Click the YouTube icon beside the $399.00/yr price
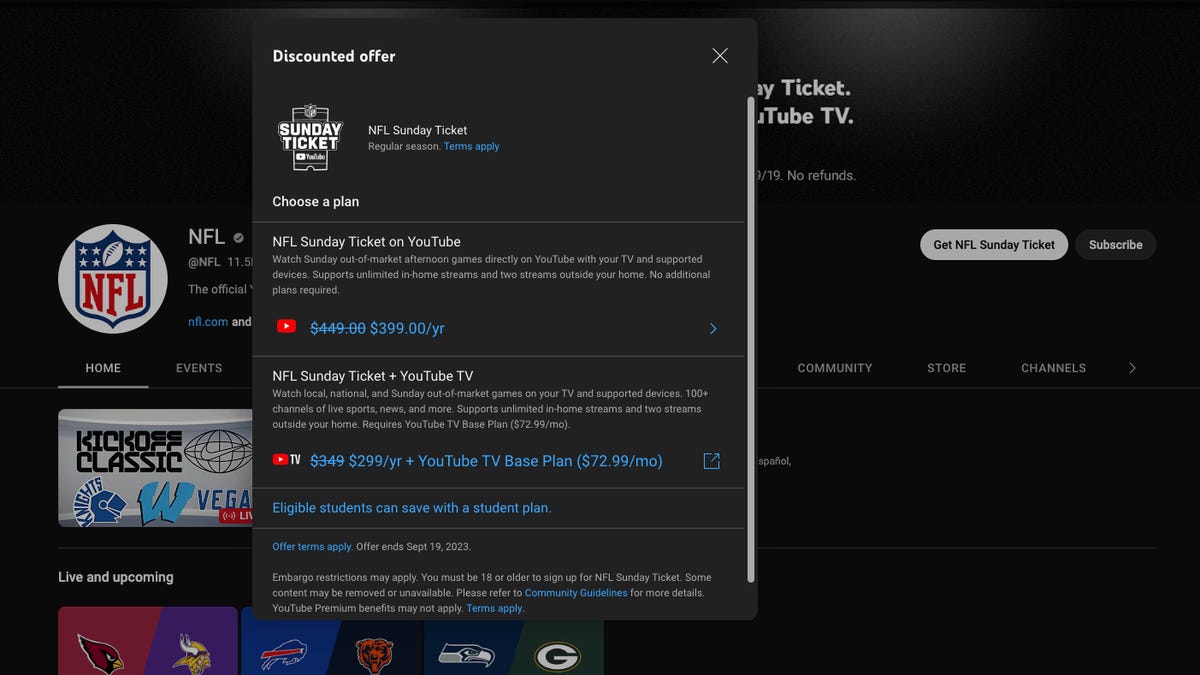1200x675 pixels. click(287, 327)
